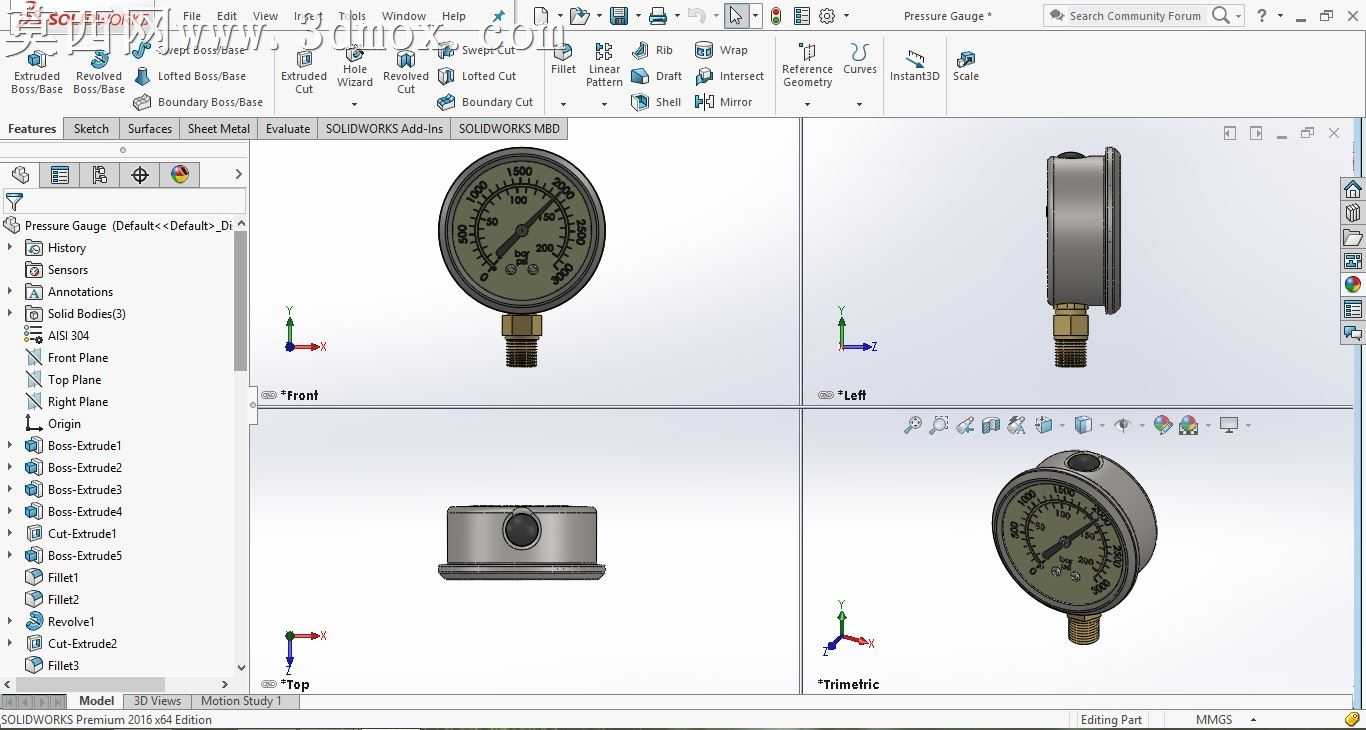Toggle Instant3D mode
The width and height of the screenshot is (1366, 730).
tap(914, 66)
